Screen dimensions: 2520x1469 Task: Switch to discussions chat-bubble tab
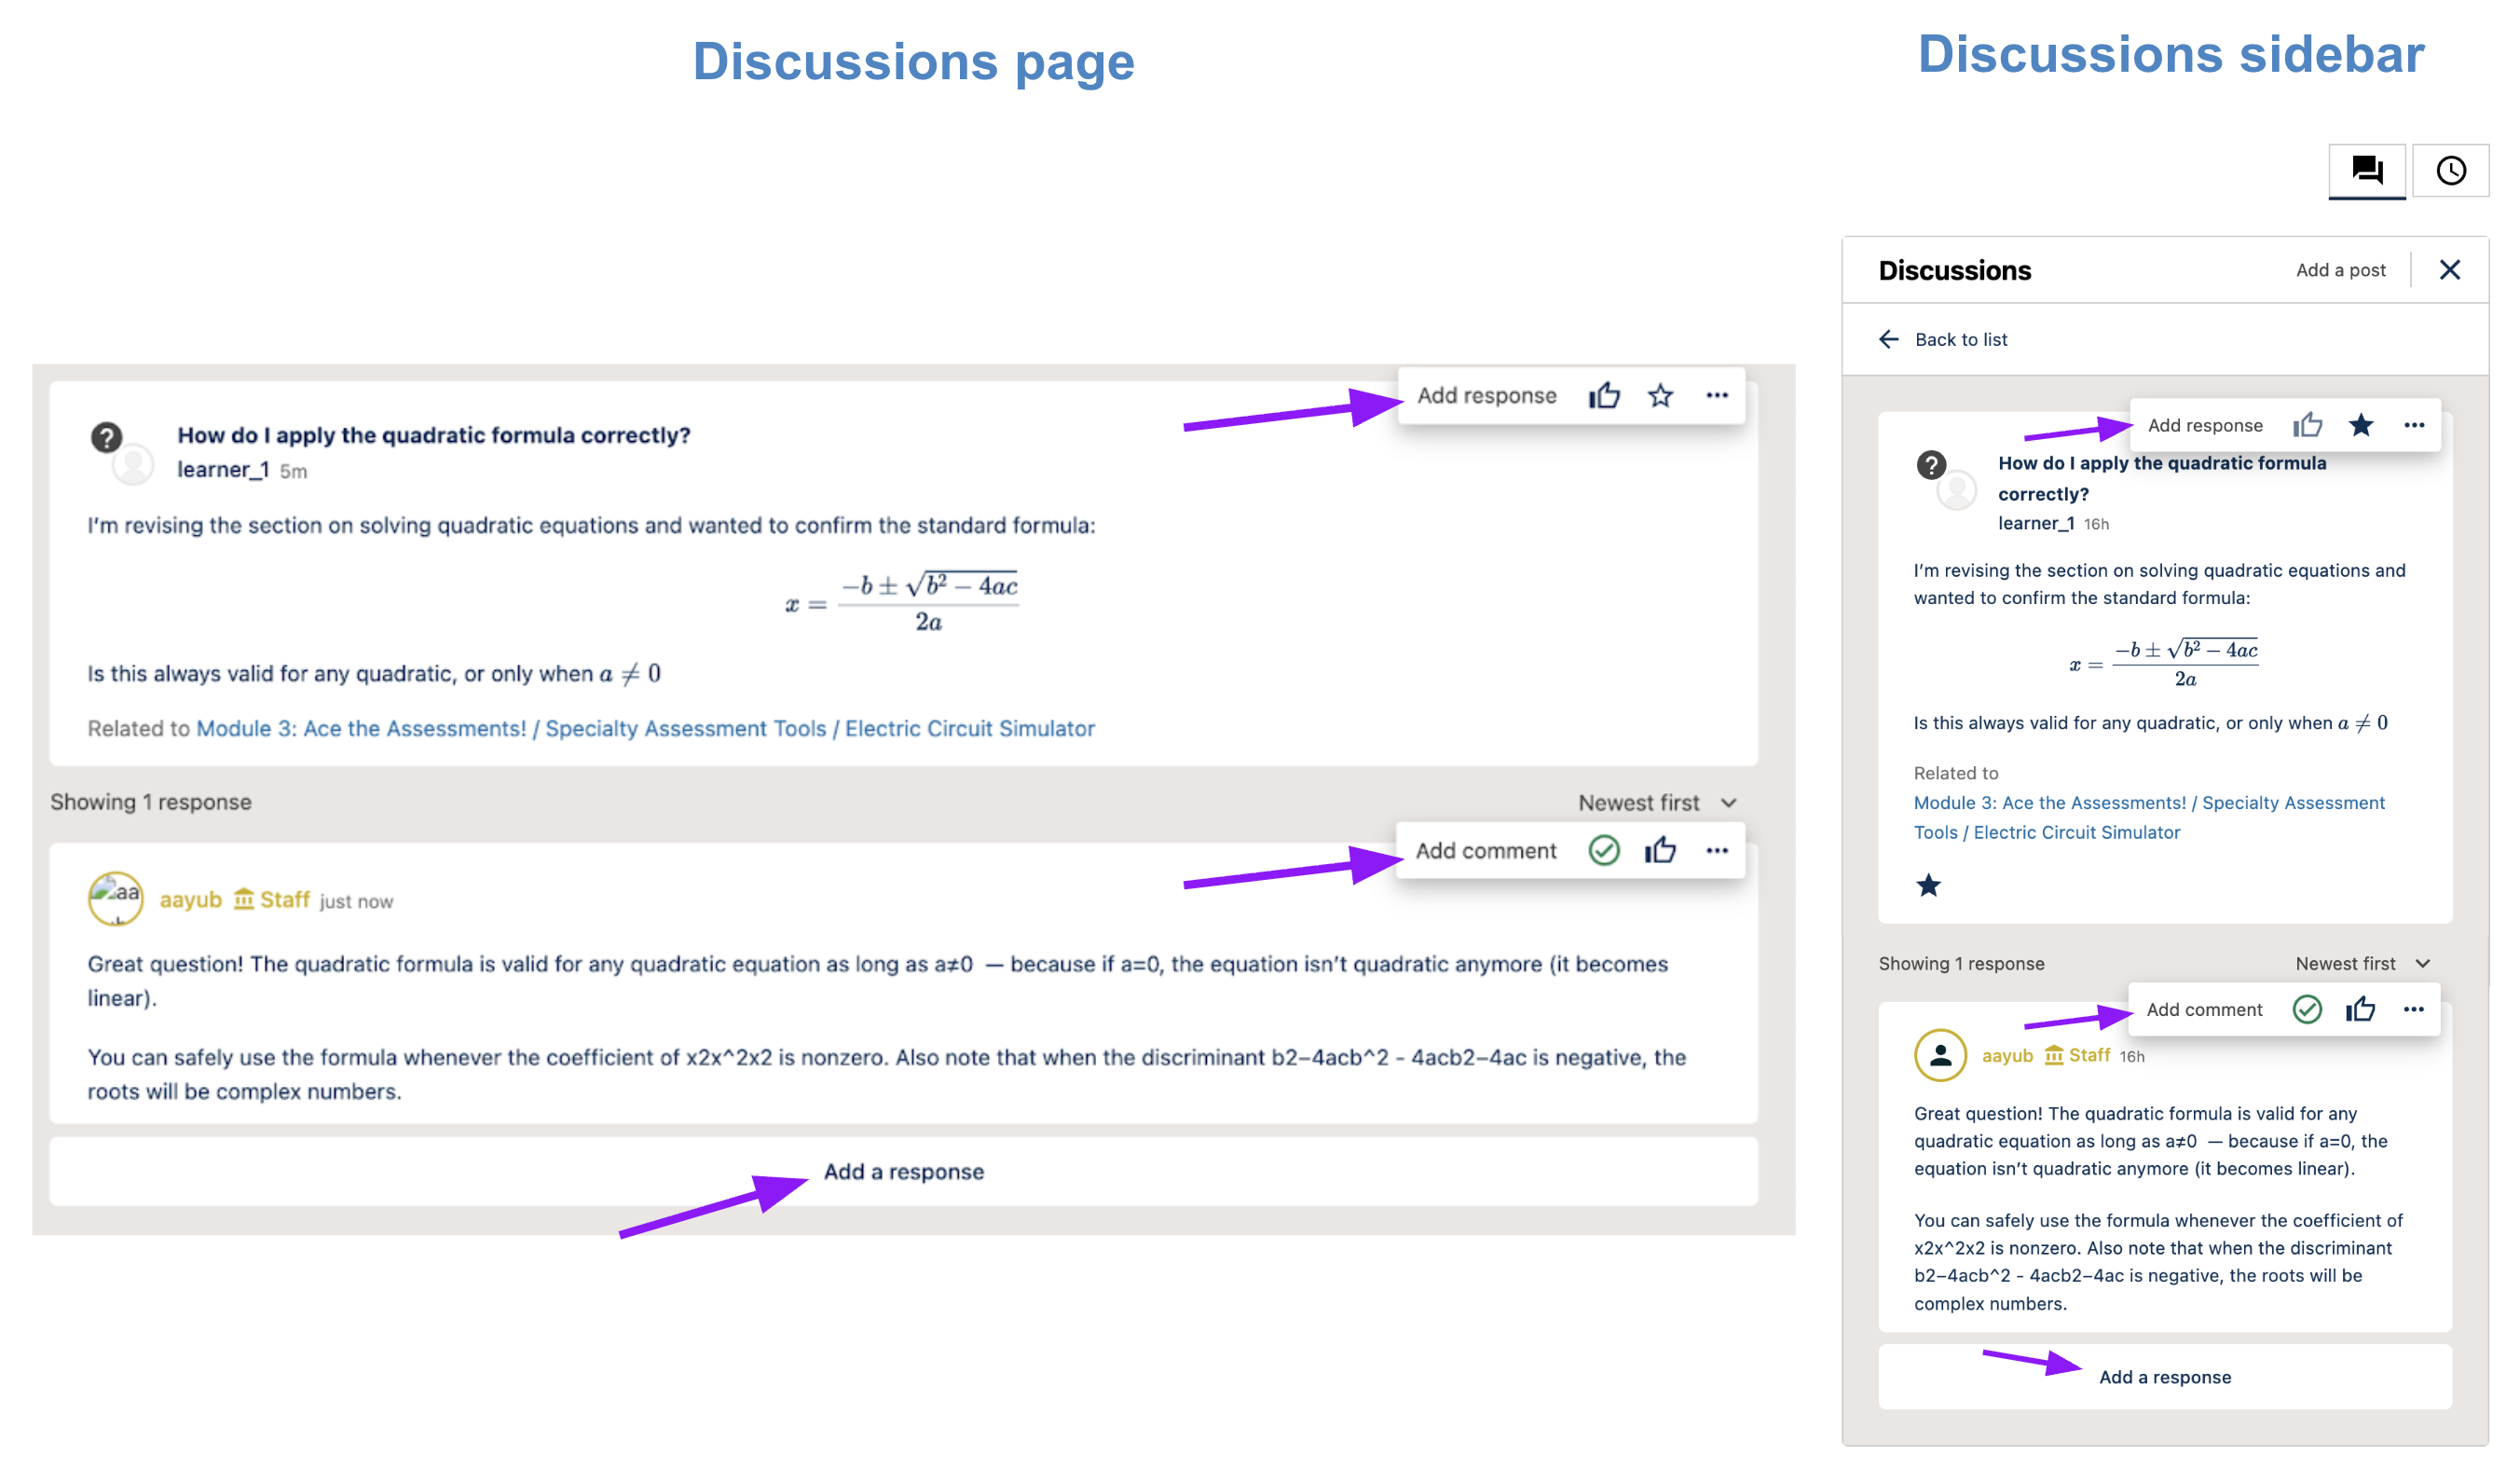2366,171
